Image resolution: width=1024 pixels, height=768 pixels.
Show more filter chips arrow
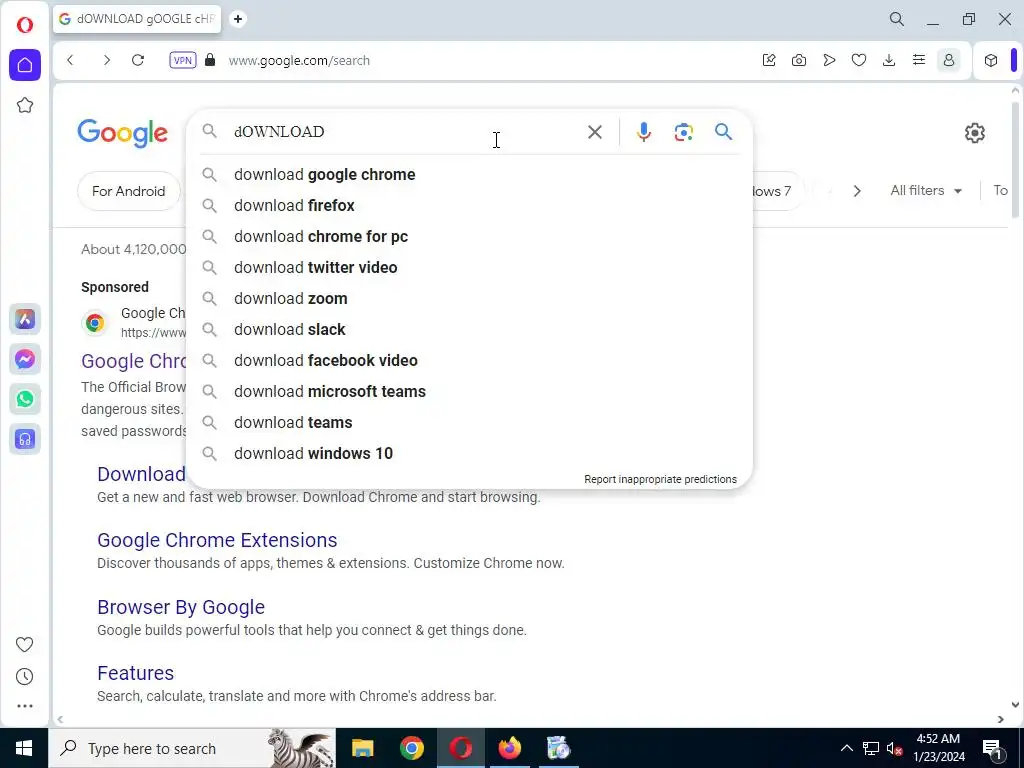click(x=857, y=191)
